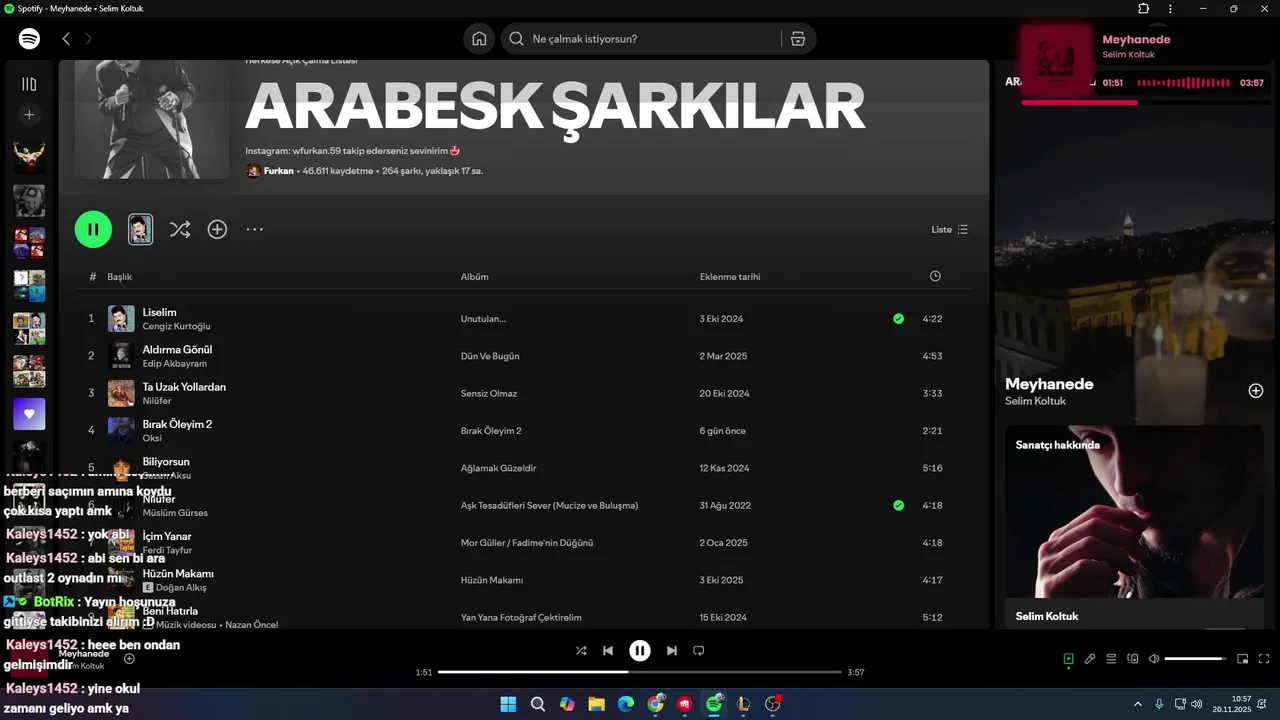Screen dimensions: 1280x720
Task: Open the Home page button
Action: pos(479,39)
